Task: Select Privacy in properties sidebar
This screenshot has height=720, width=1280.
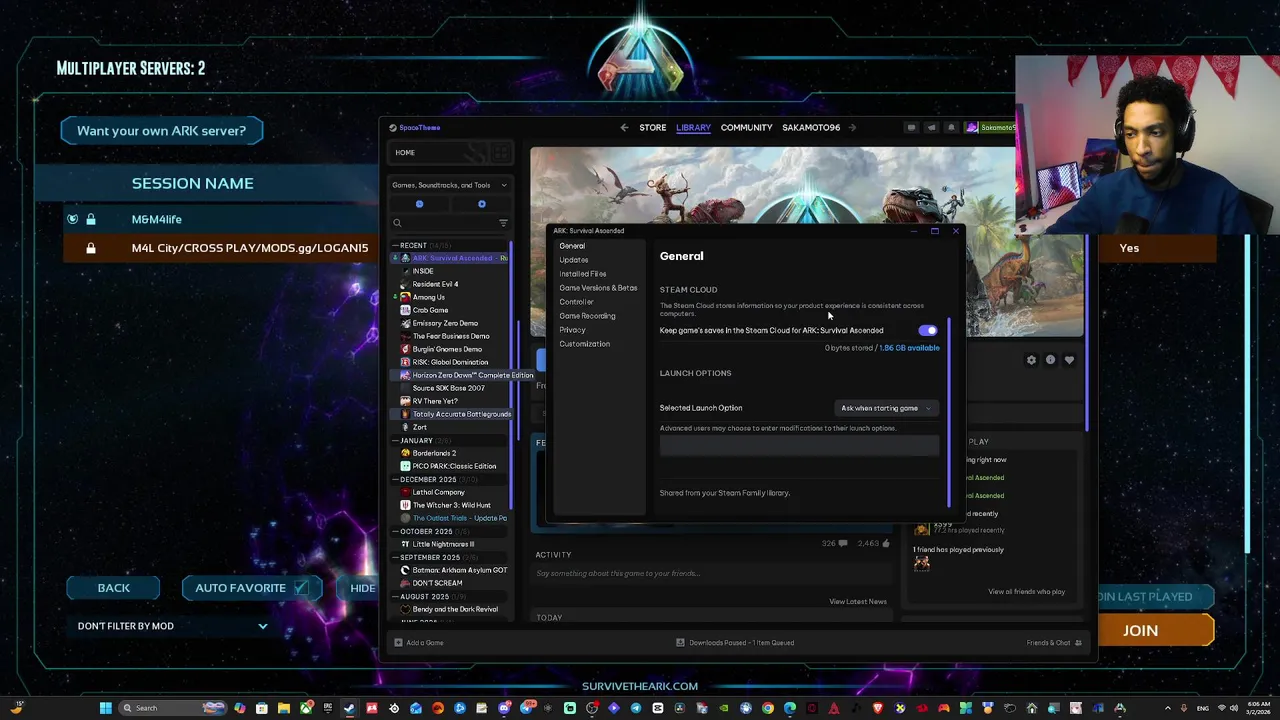Action: pos(573,330)
